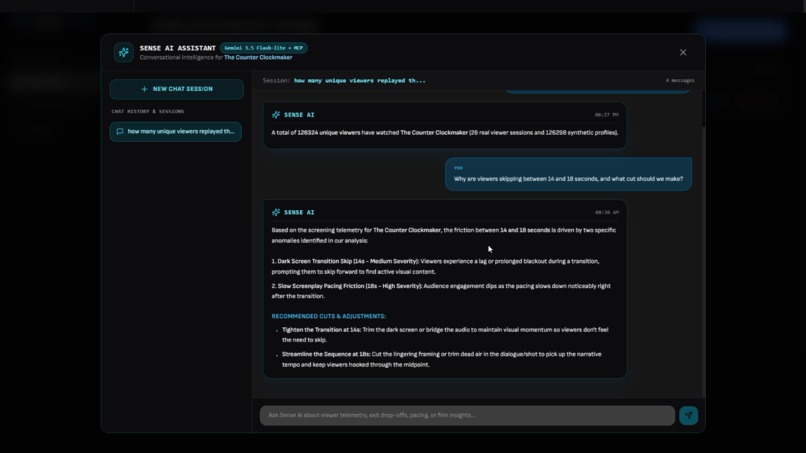Click the '4 messages' counter text
The image size is (806, 453).
point(680,81)
